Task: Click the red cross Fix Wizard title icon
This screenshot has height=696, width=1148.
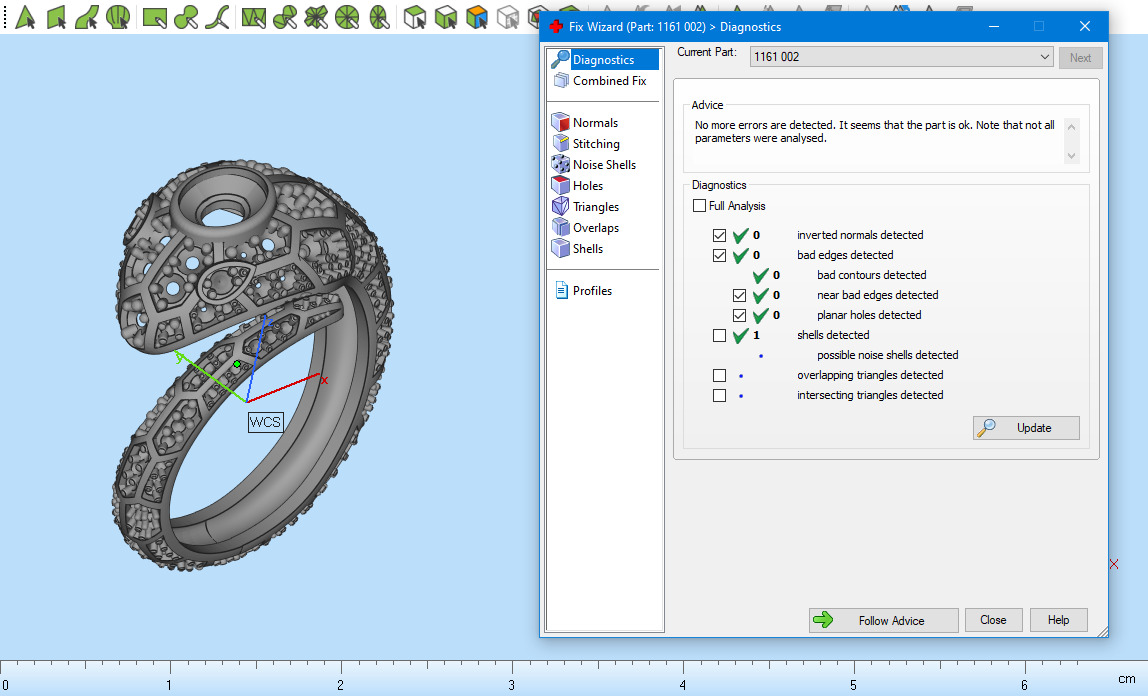Action: 556,26
